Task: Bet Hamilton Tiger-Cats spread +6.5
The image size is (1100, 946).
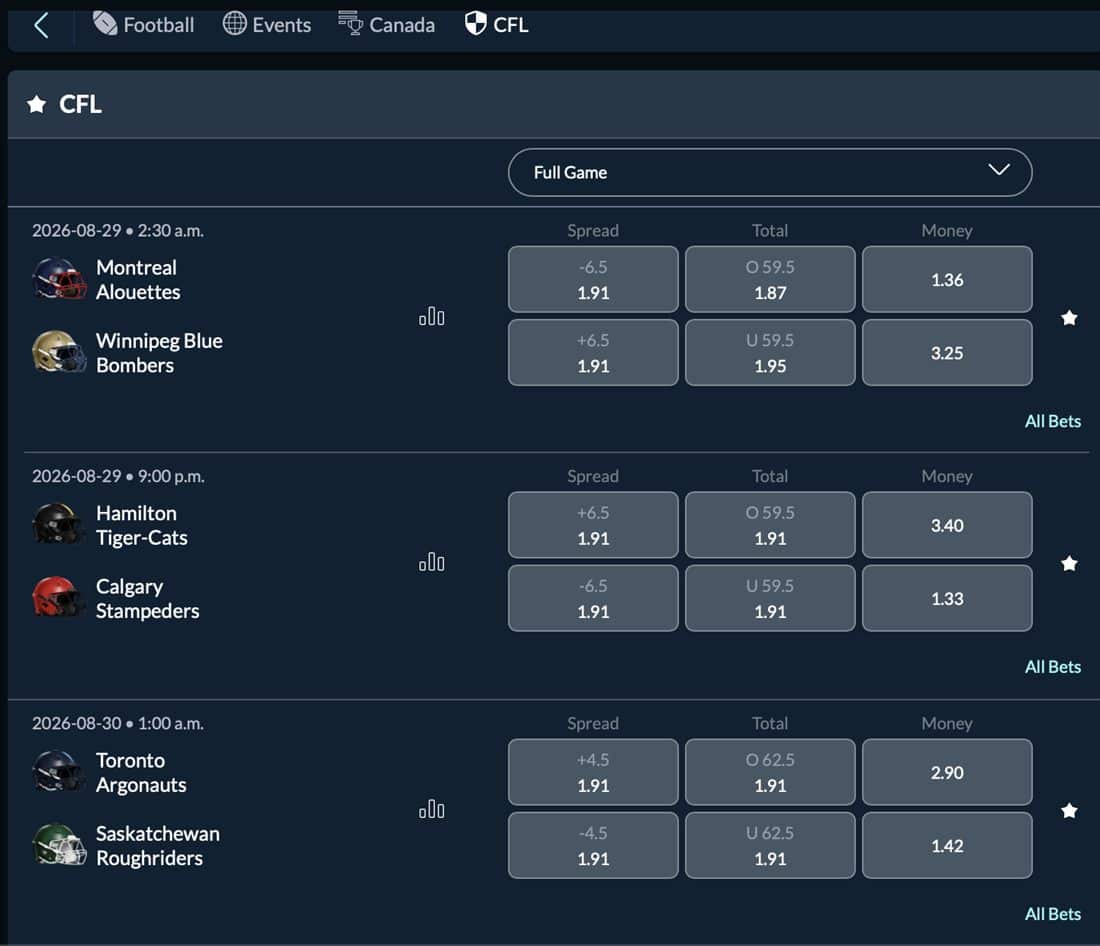Action: 593,525
